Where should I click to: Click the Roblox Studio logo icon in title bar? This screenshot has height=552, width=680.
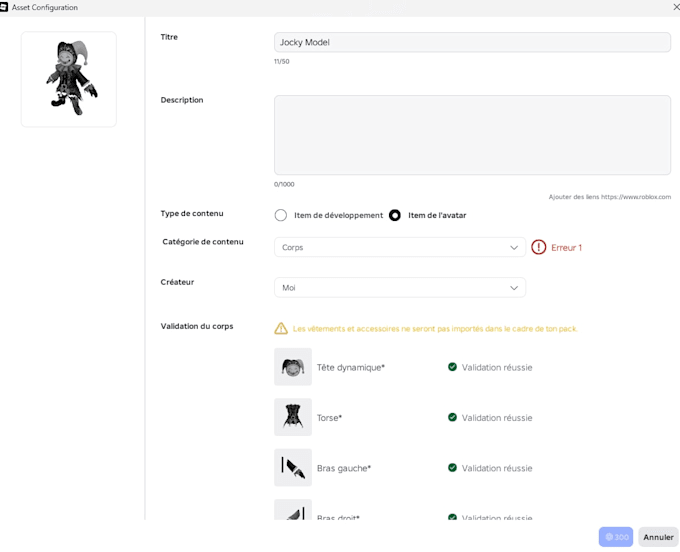tap(3, 7)
